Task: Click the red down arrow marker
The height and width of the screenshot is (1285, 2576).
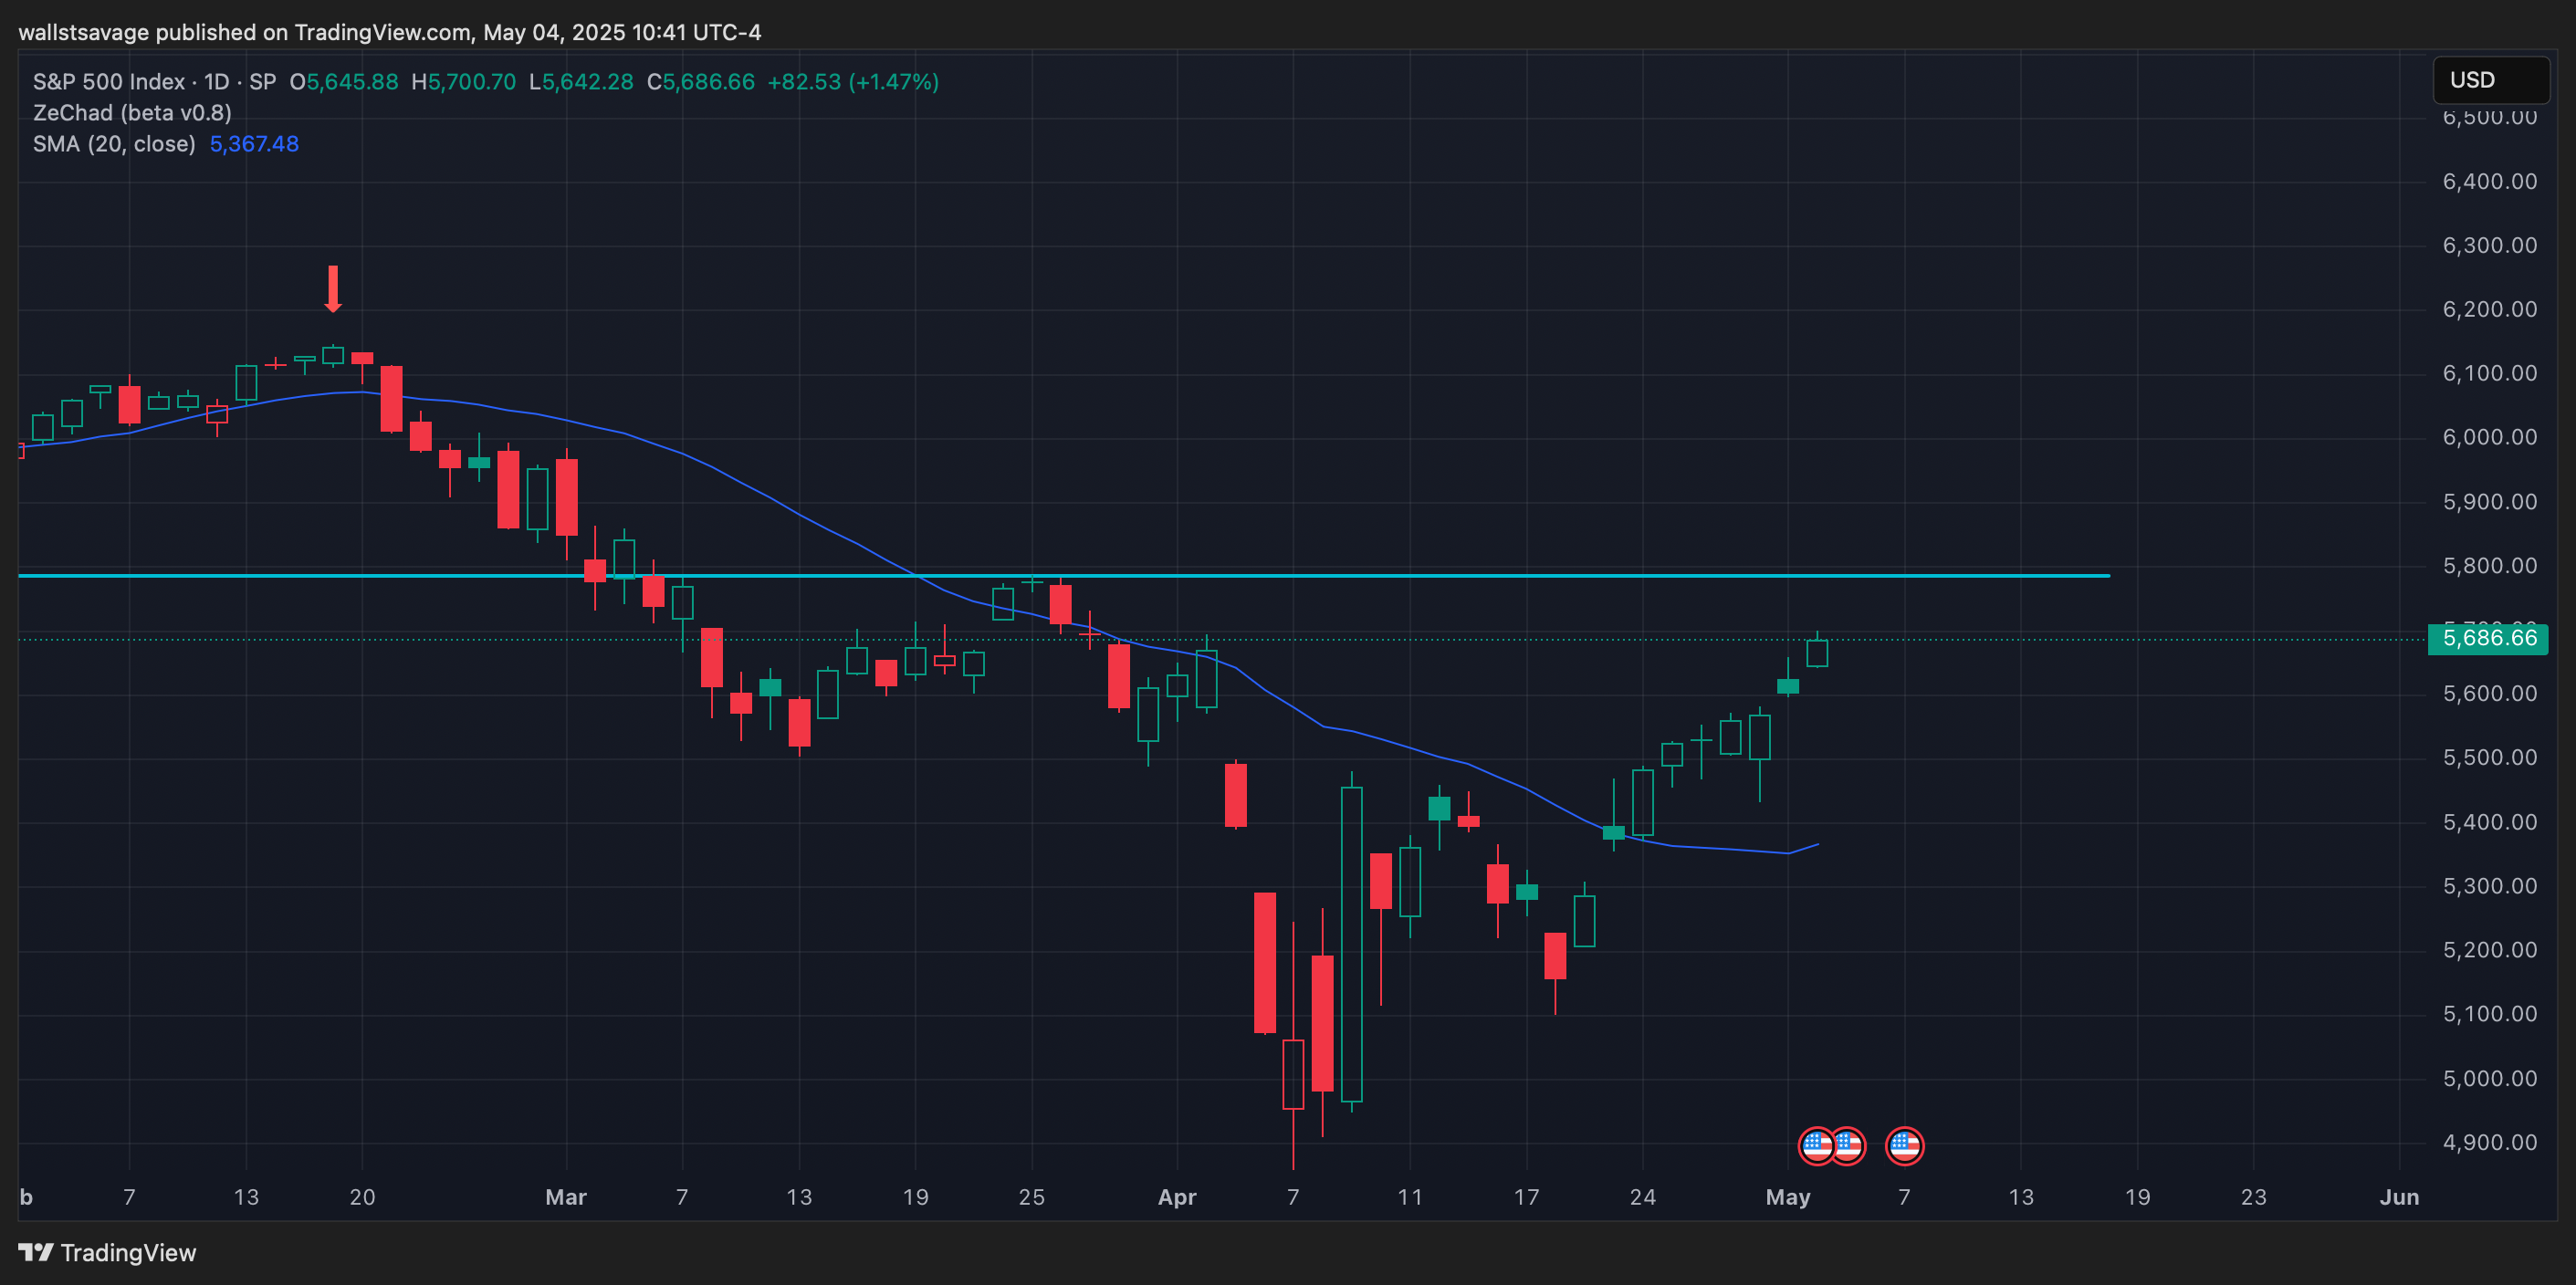Action: point(333,289)
